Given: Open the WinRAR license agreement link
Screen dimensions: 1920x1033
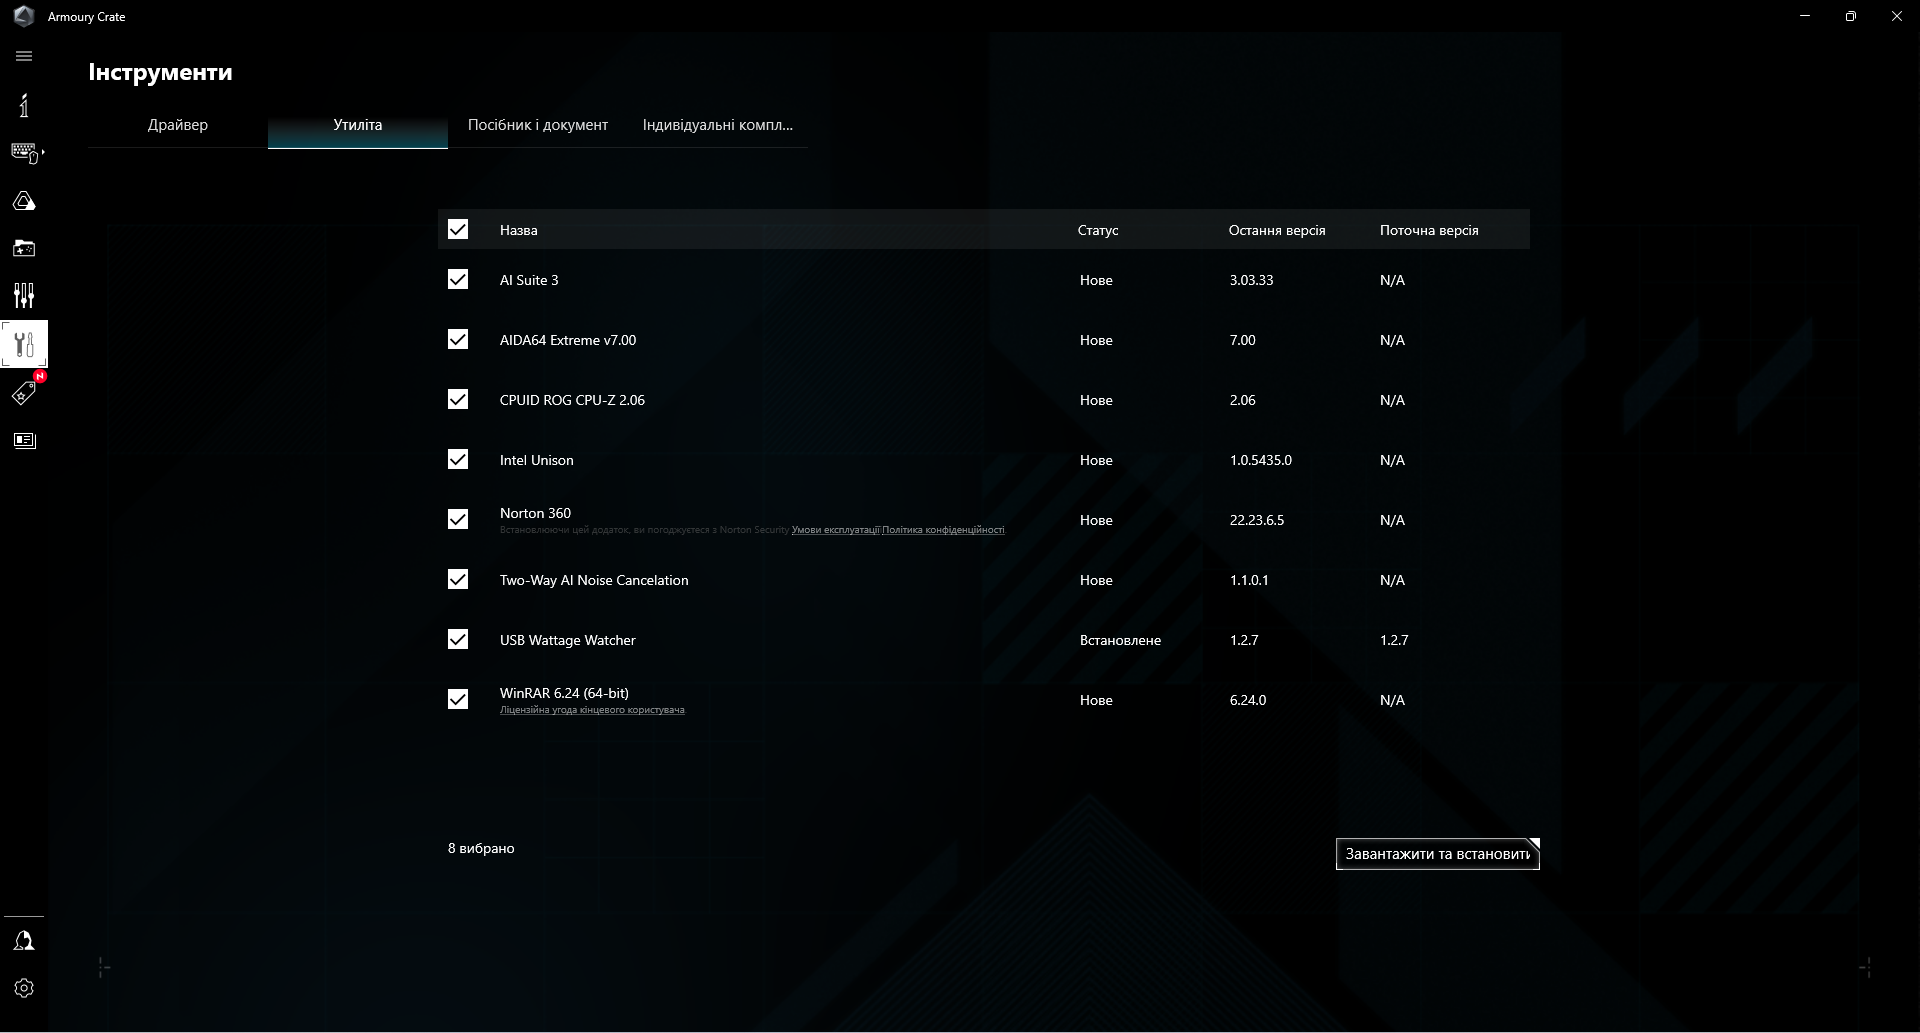Looking at the screenshot, I should coord(591,709).
